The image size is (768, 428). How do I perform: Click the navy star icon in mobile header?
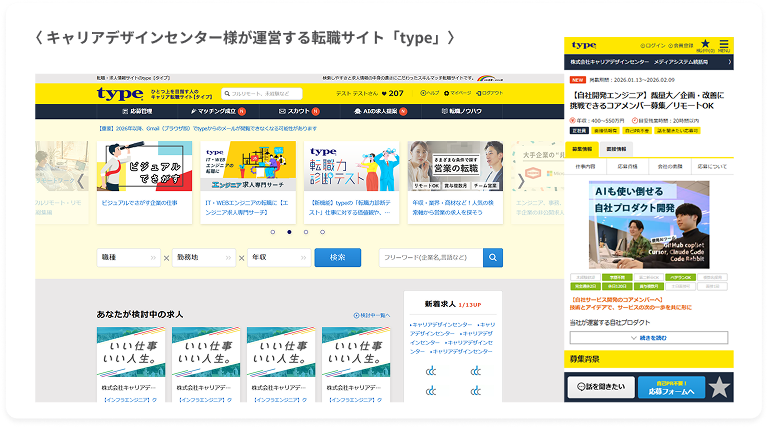pos(705,45)
